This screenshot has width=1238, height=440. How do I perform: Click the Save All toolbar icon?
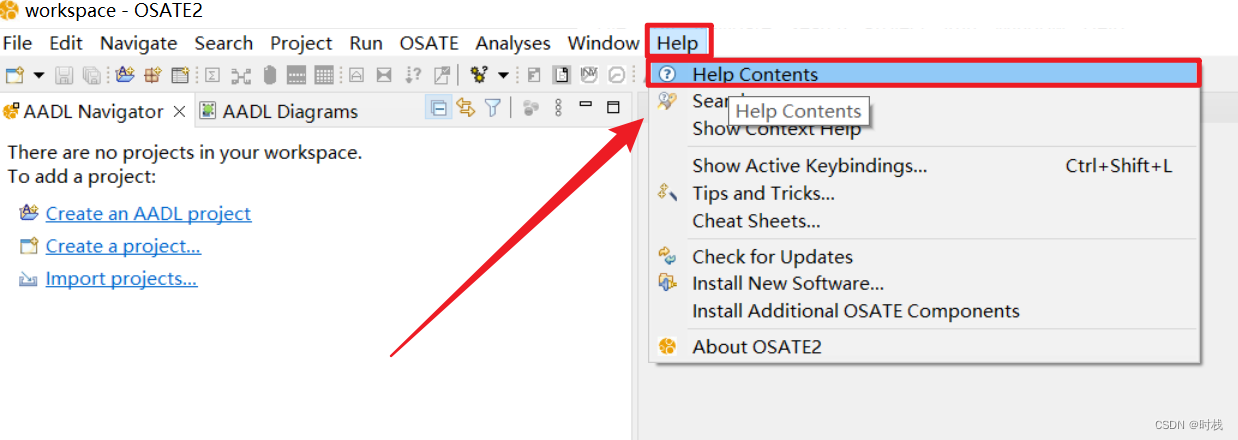coord(91,75)
